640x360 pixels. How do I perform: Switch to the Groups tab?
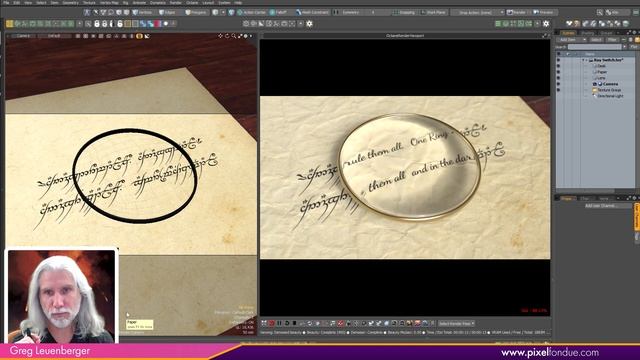(606, 33)
